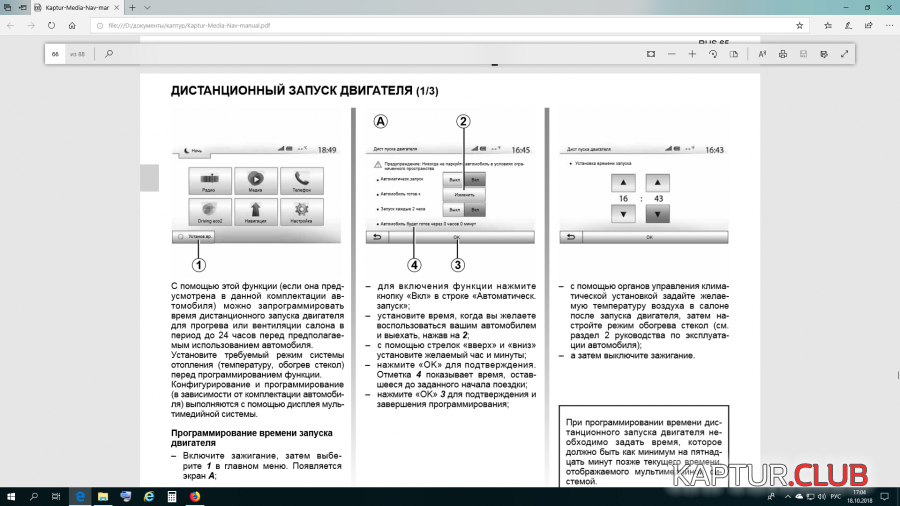
Task: Click the PDF search magnifier icon
Action: point(110,53)
